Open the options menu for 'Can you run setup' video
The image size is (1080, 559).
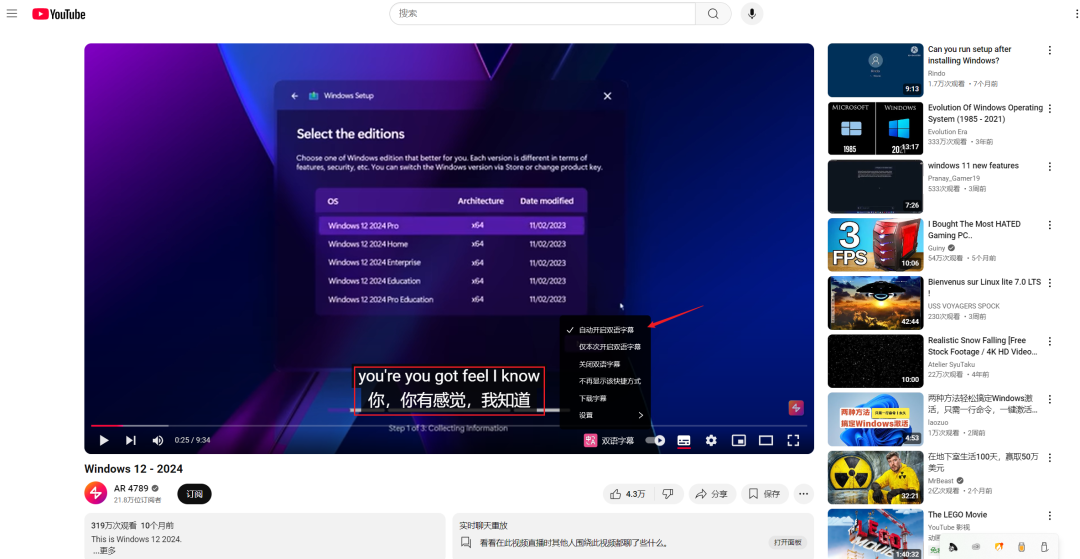coord(1050,50)
